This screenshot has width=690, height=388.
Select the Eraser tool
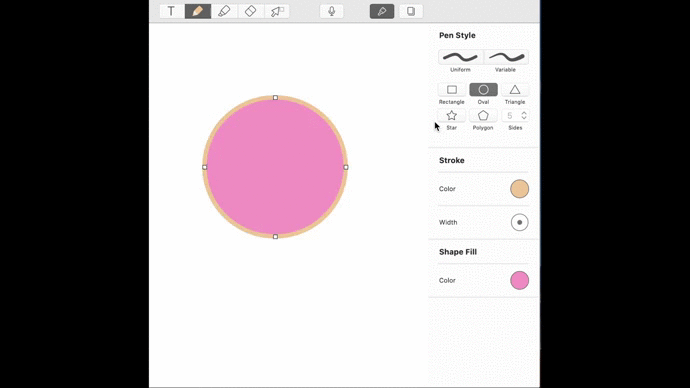250,11
